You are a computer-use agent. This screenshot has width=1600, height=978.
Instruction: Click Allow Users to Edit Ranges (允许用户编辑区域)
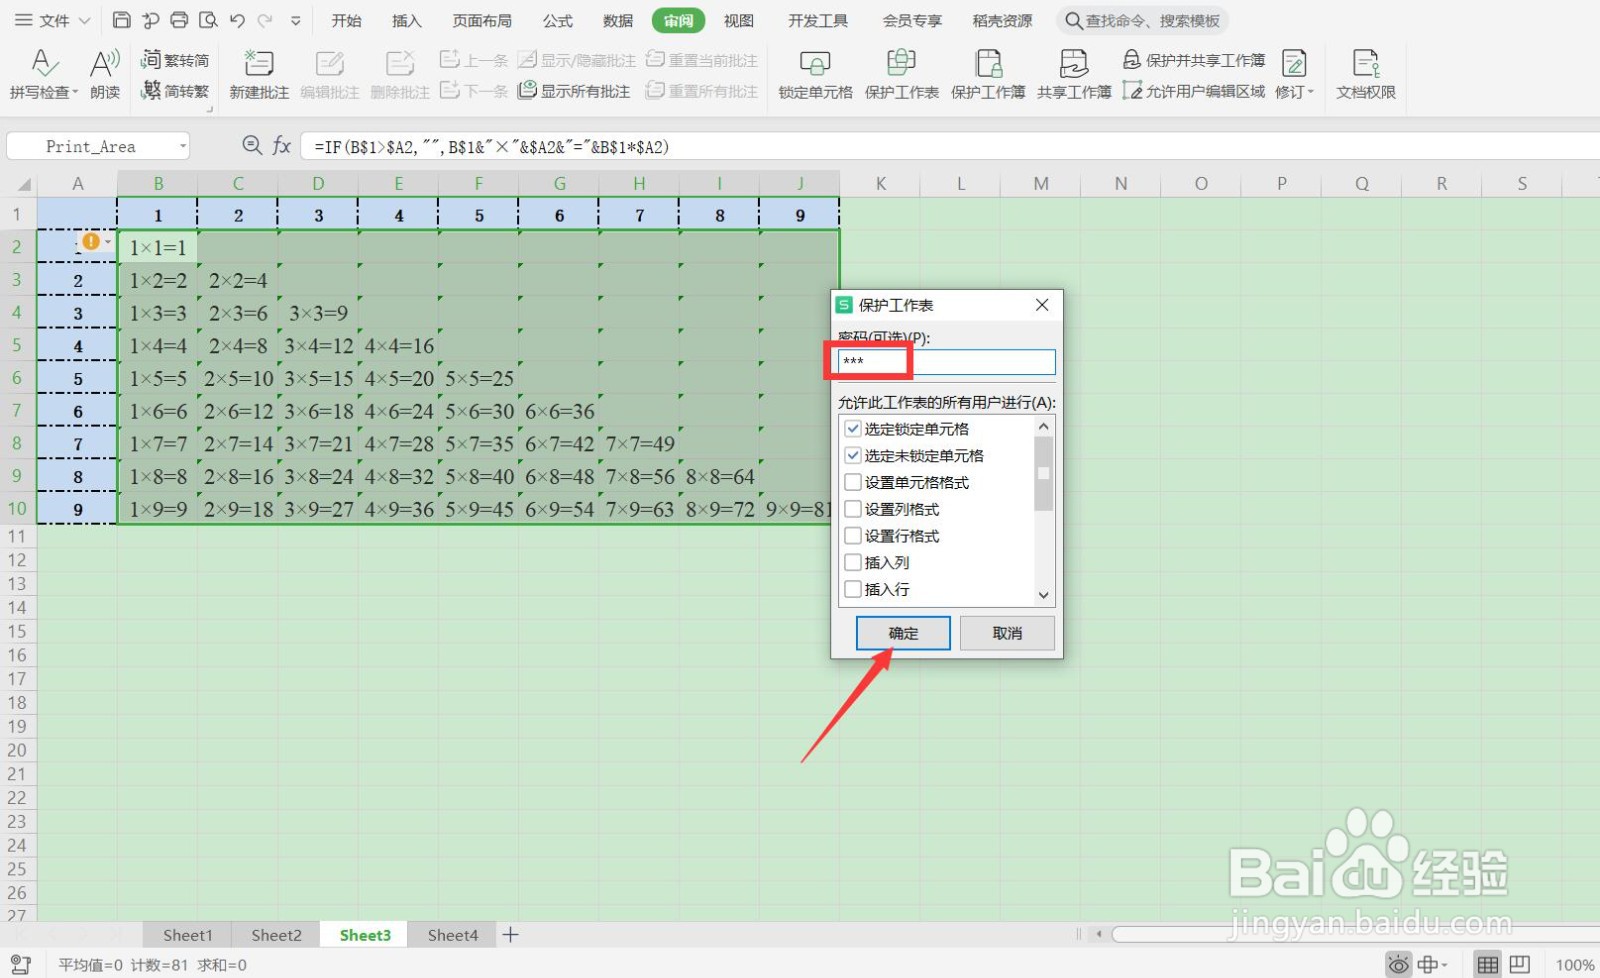pyautogui.click(x=1194, y=91)
